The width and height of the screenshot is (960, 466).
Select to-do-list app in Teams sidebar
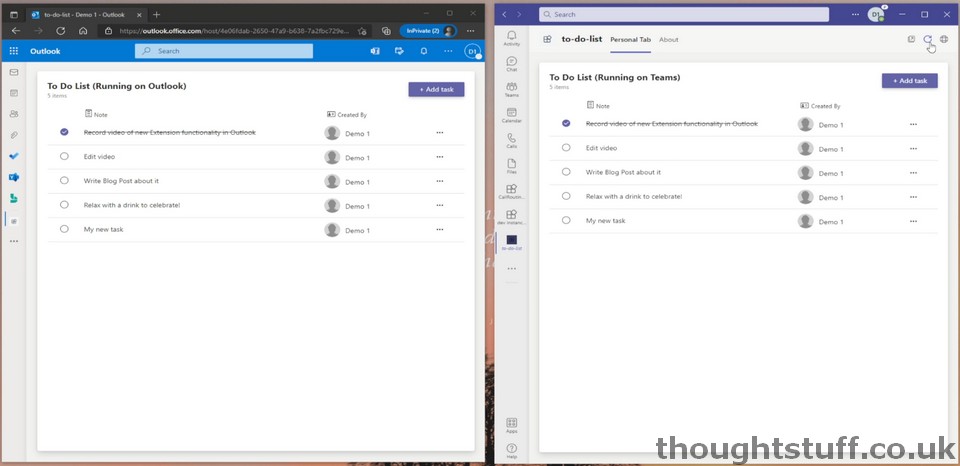click(512, 242)
